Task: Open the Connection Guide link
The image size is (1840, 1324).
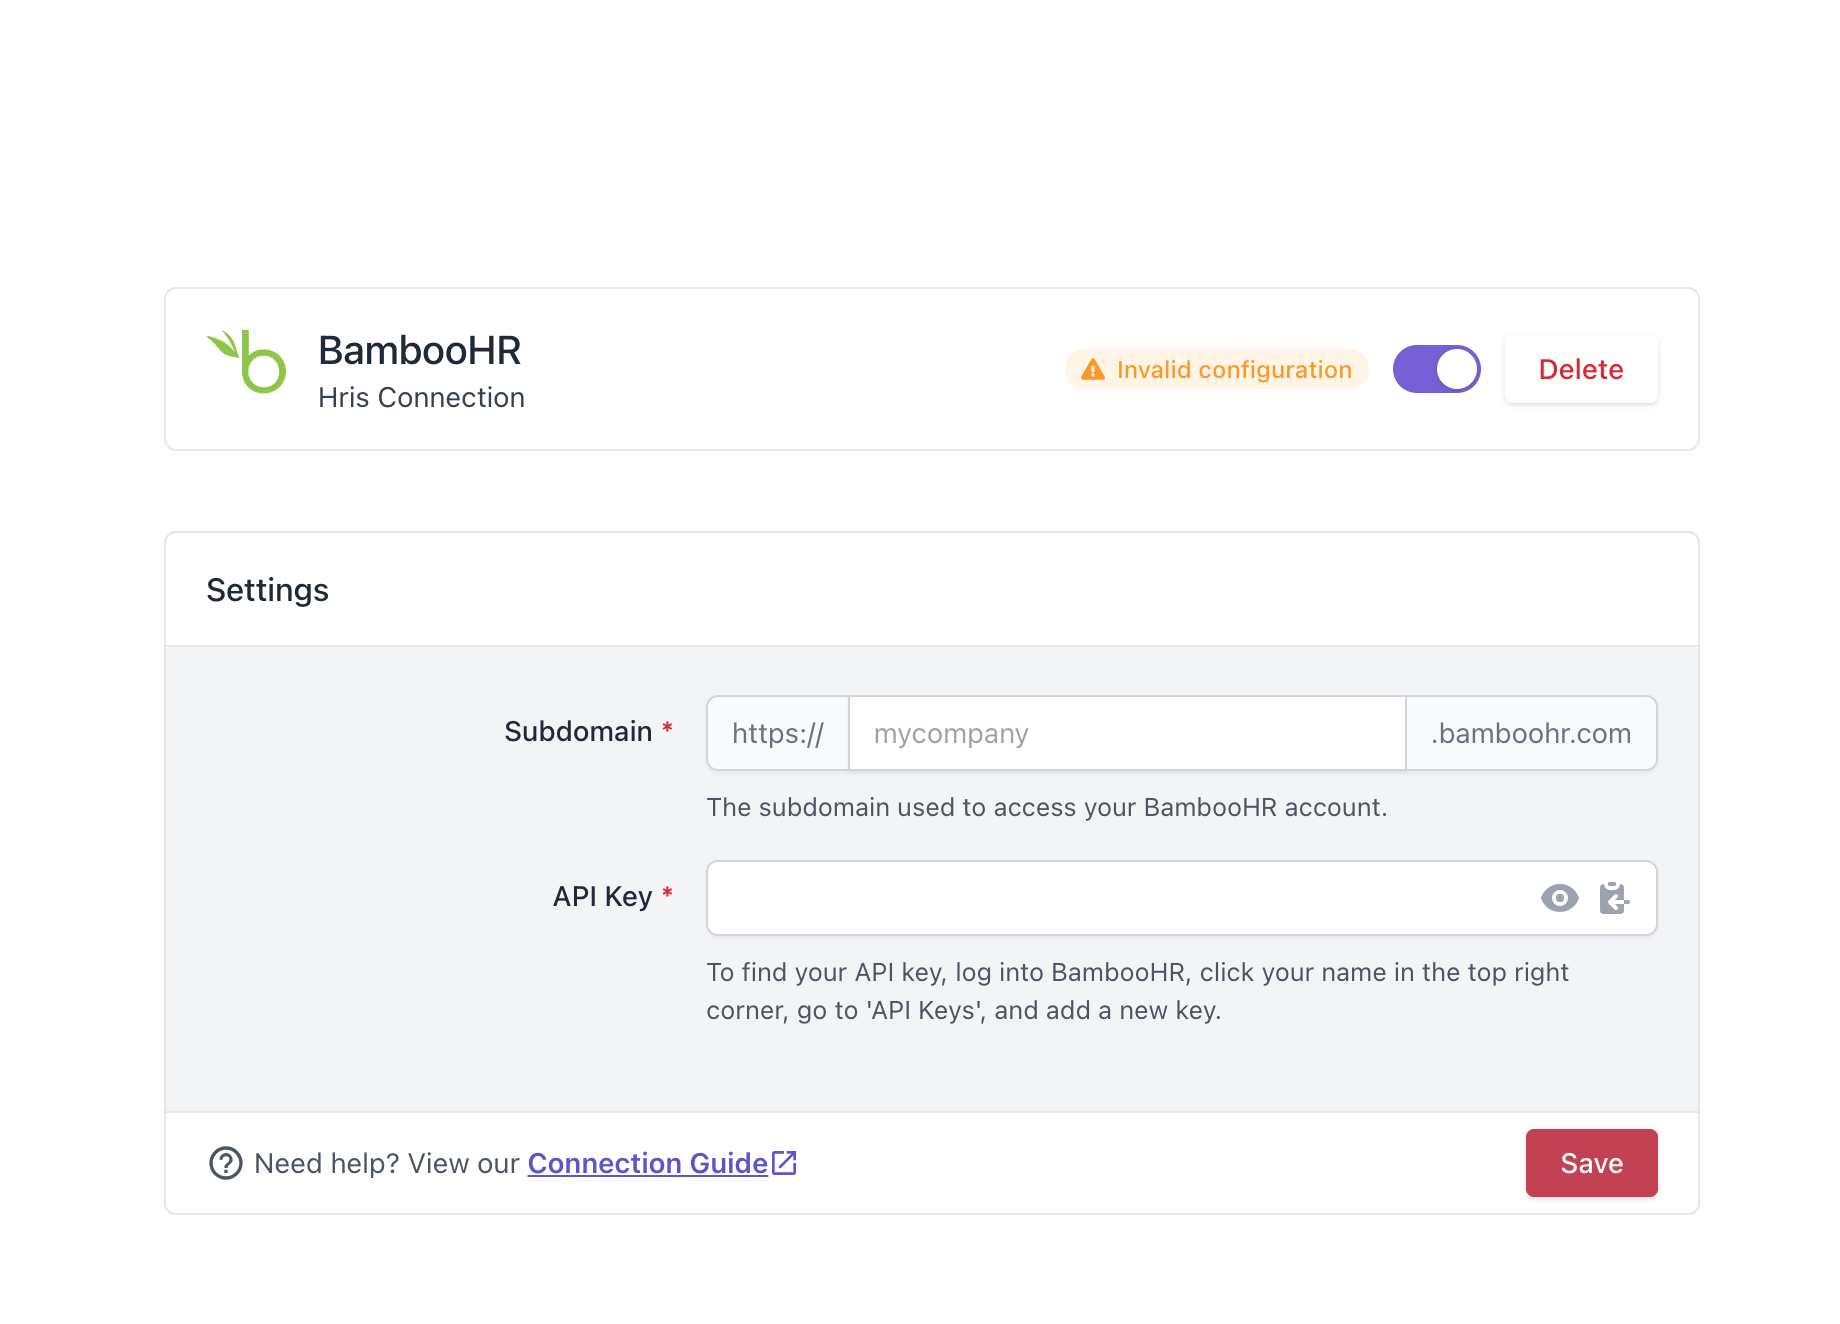Action: [647, 1163]
